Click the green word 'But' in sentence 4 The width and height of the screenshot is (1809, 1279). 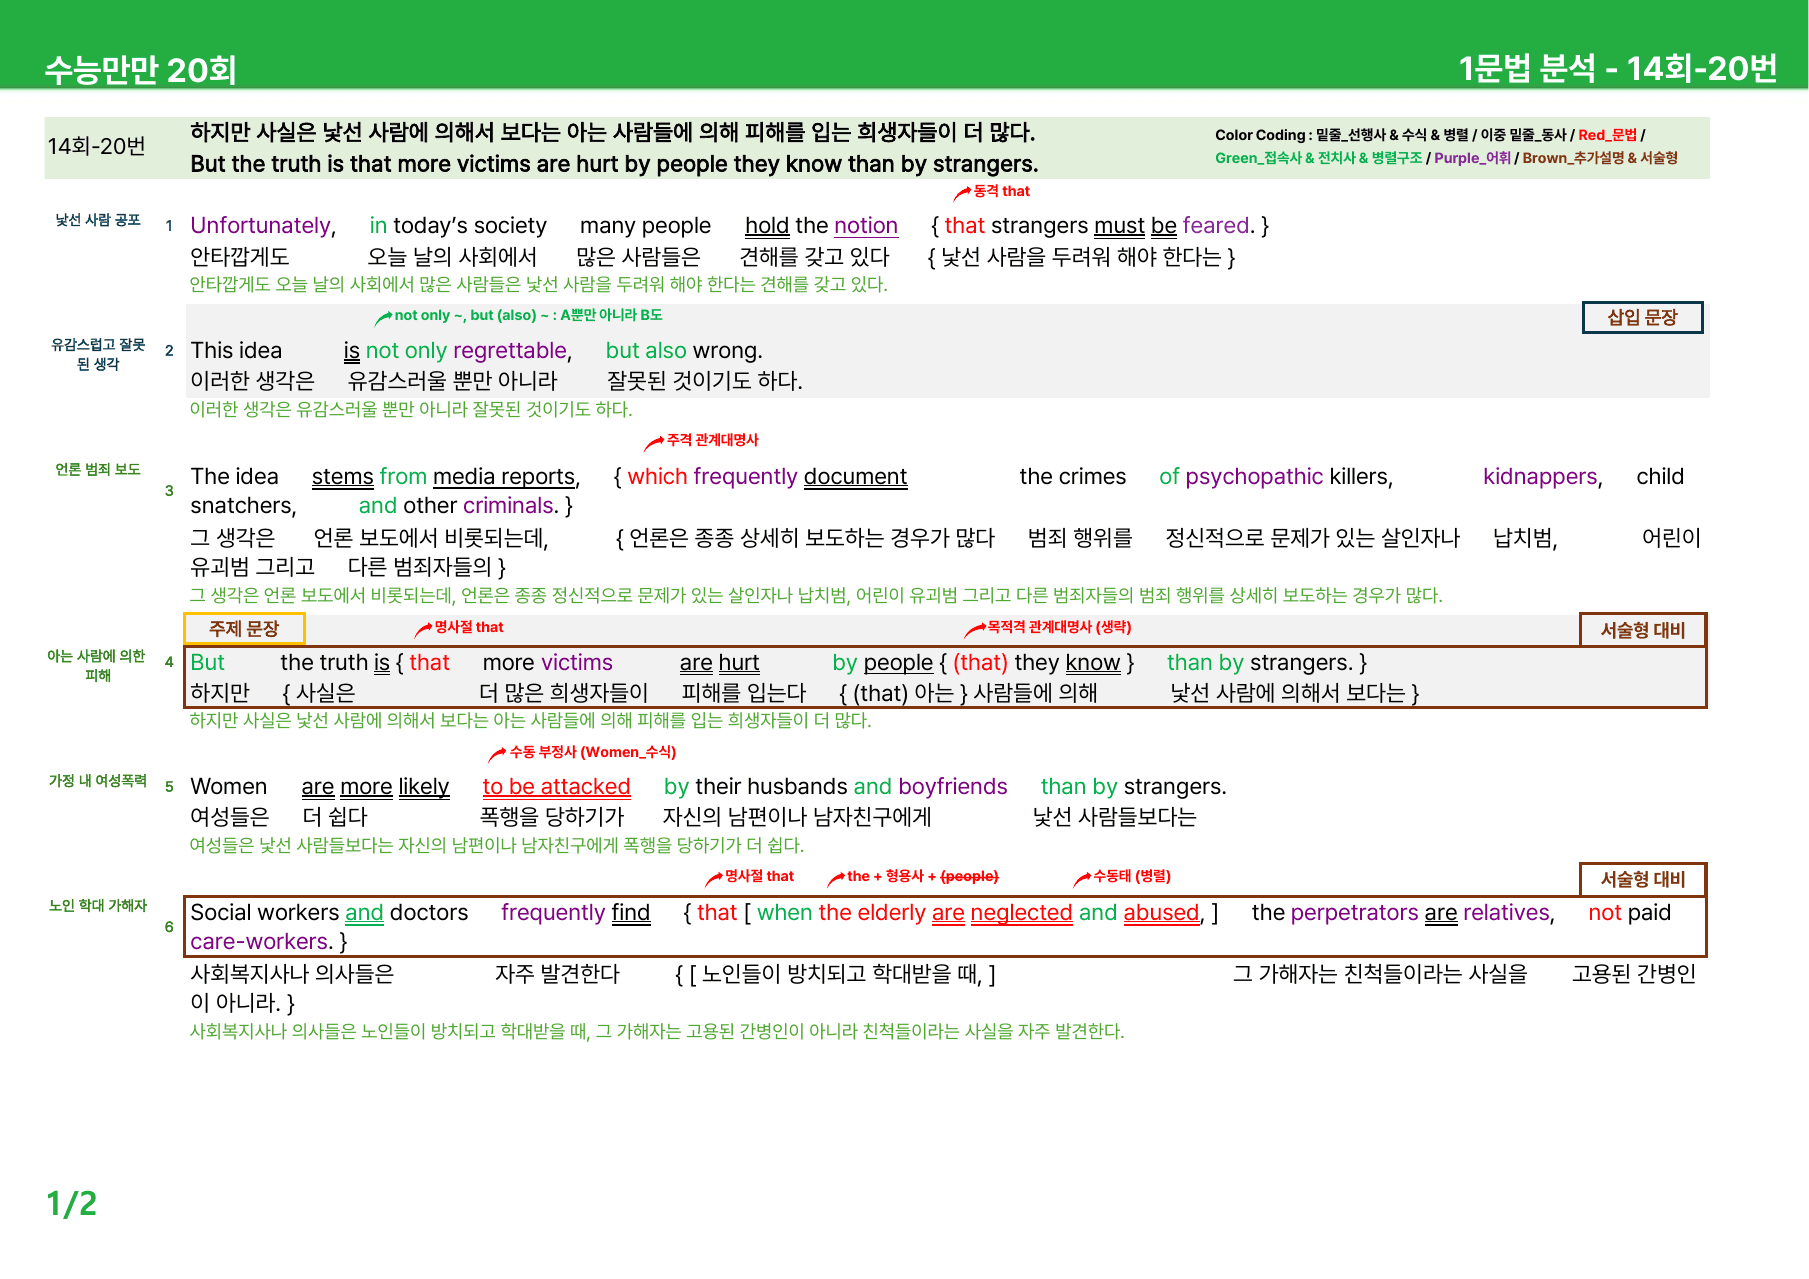pos(207,663)
